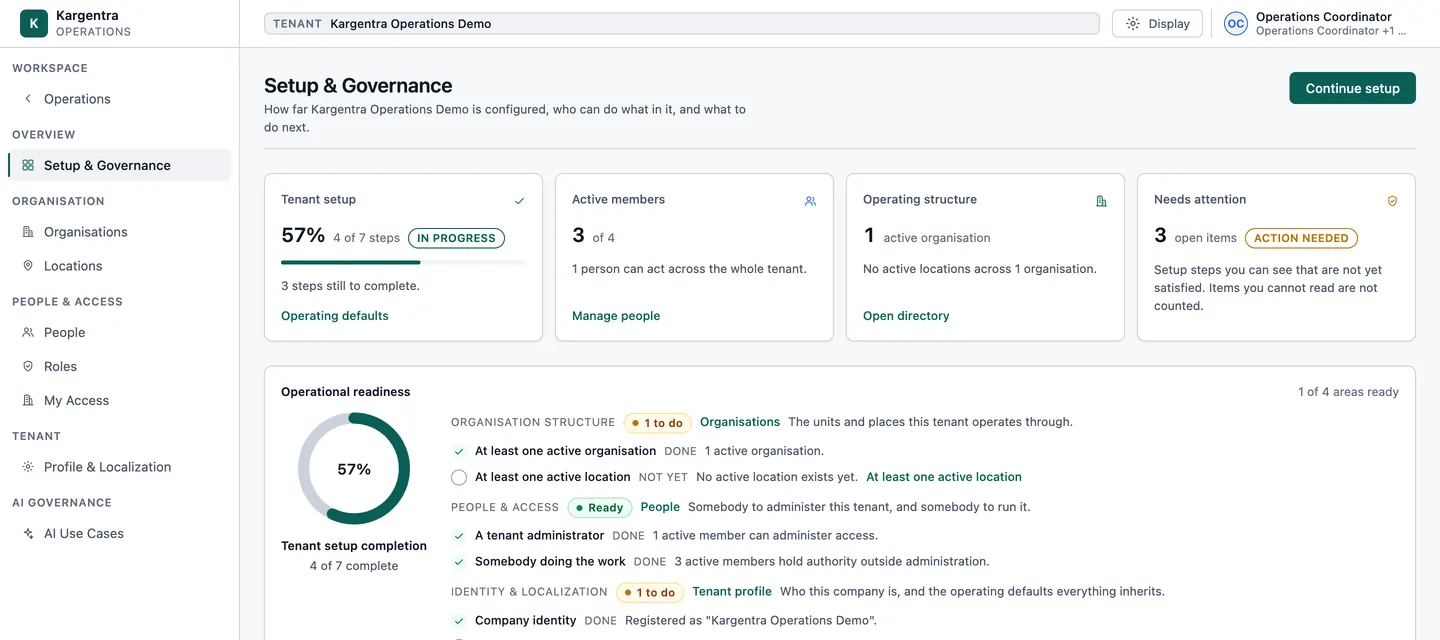1440x640 pixels.
Task: Open the Display options button
Action: pyautogui.click(x=1157, y=24)
